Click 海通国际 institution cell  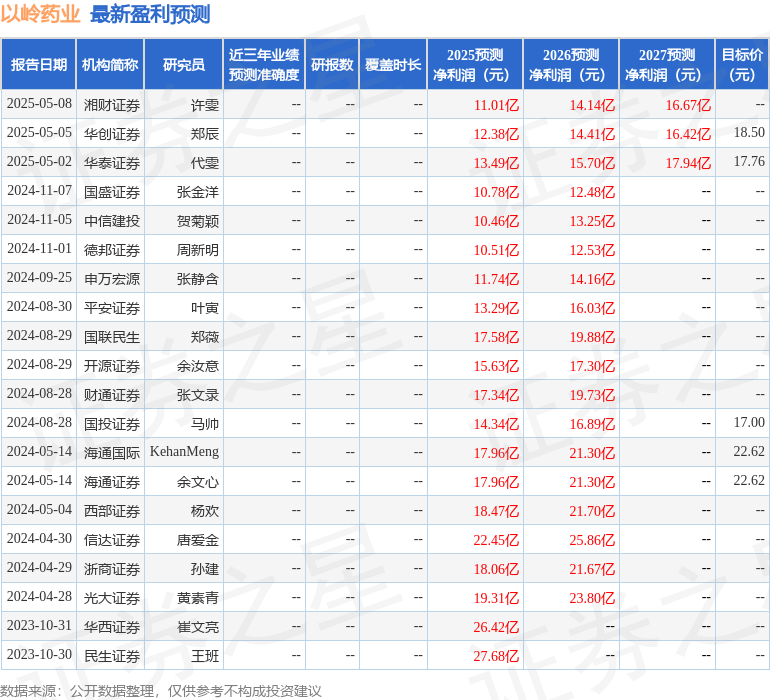click(x=111, y=452)
